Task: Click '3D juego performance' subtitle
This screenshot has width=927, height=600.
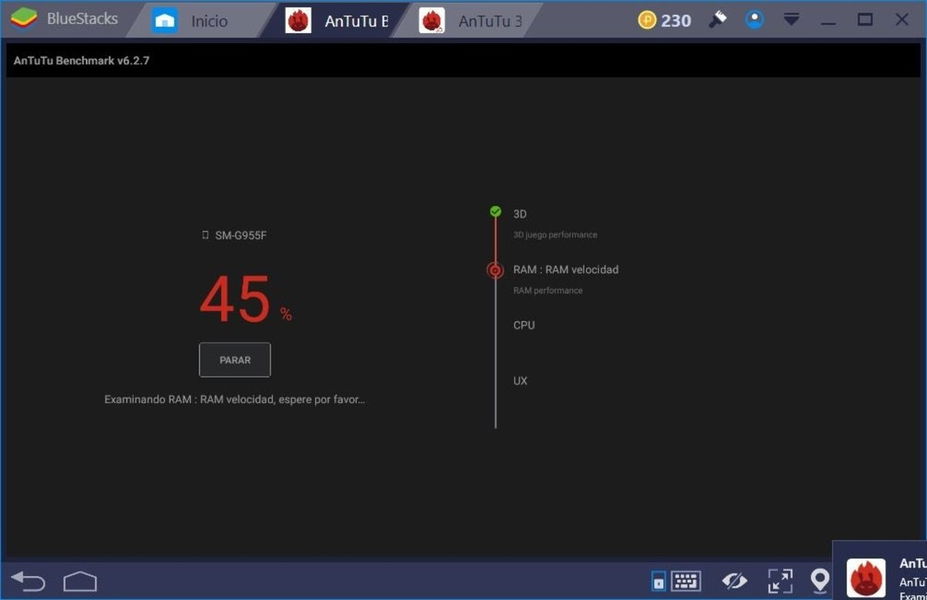Action: (x=555, y=235)
